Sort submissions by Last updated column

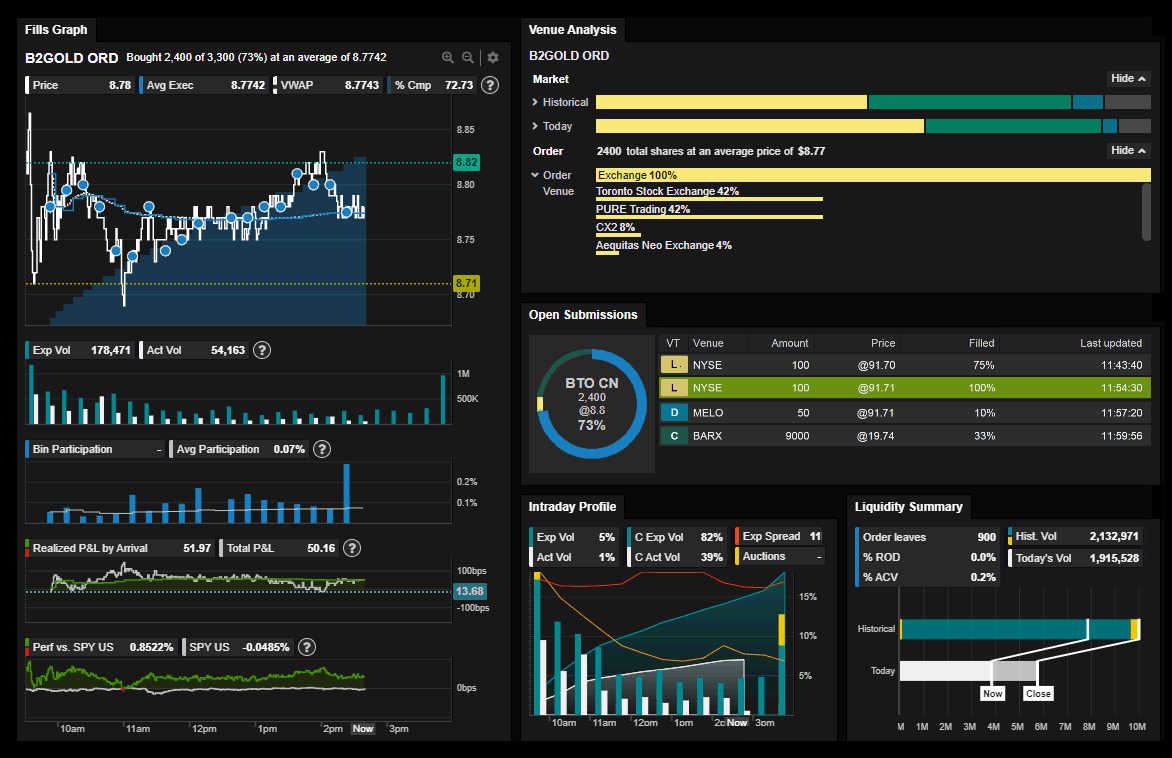1111,343
